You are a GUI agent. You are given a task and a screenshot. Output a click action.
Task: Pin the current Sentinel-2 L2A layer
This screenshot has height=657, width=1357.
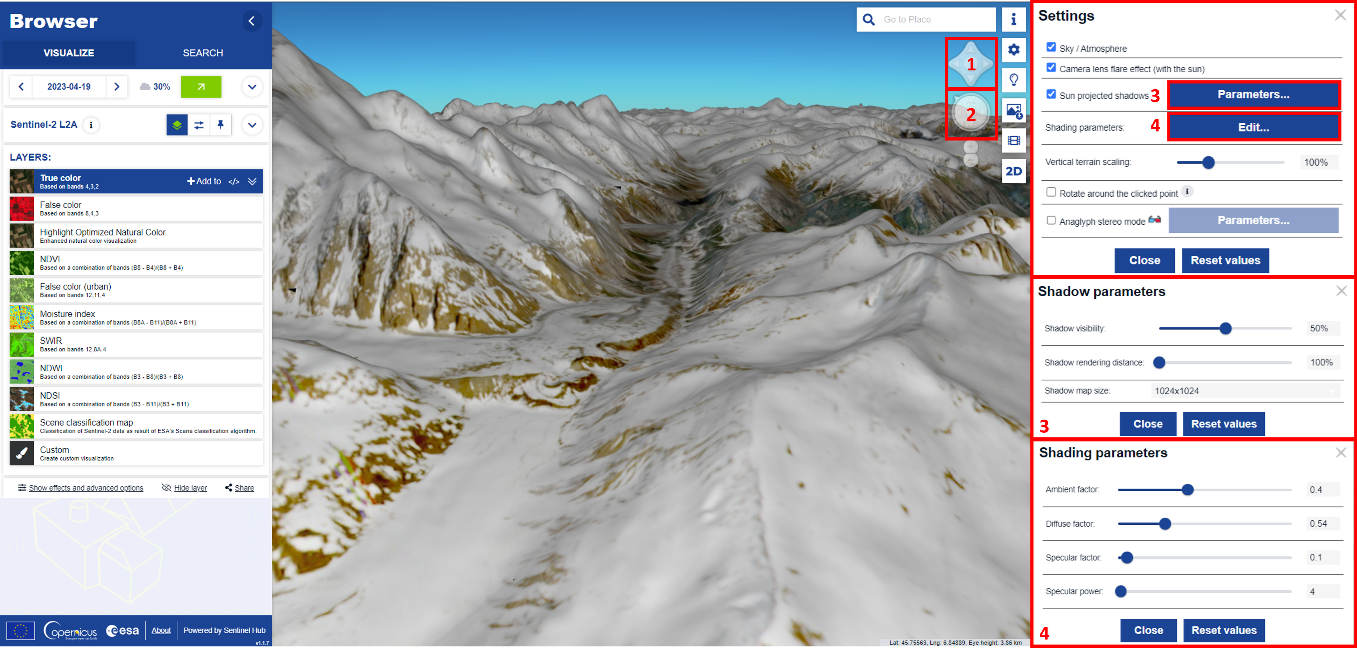click(221, 125)
